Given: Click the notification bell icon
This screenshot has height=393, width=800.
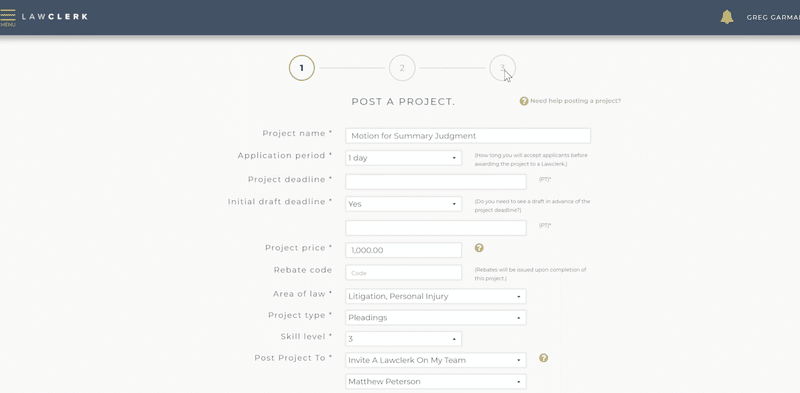Looking at the screenshot, I should point(727,17).
